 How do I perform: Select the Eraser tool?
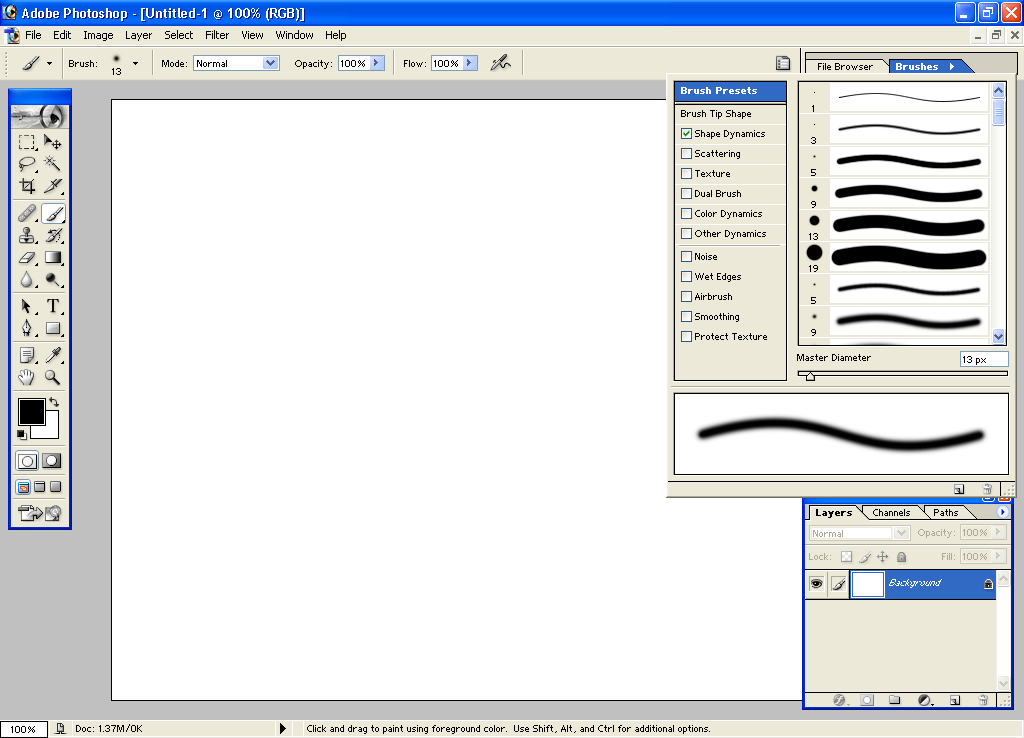point(27,257)
